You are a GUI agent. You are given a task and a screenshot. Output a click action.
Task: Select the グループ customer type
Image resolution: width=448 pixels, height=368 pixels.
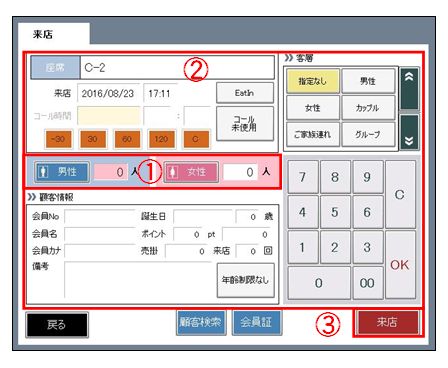tap(368, 134)
